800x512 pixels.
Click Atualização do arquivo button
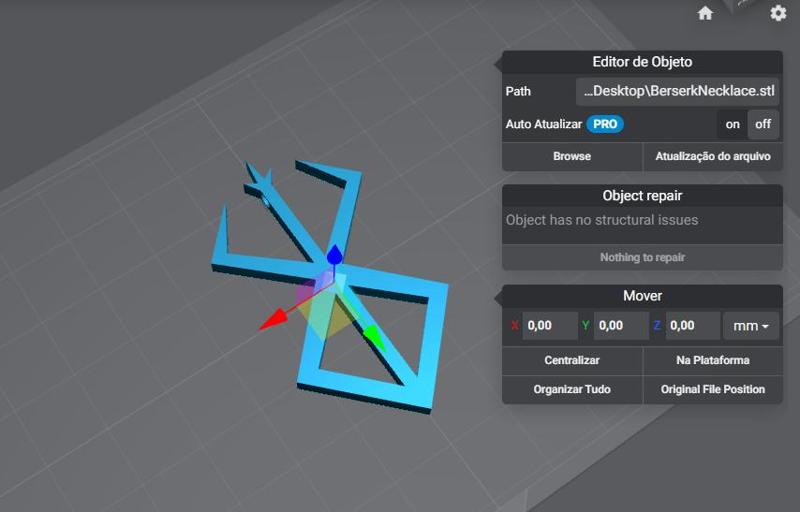[x=713, y=157]
